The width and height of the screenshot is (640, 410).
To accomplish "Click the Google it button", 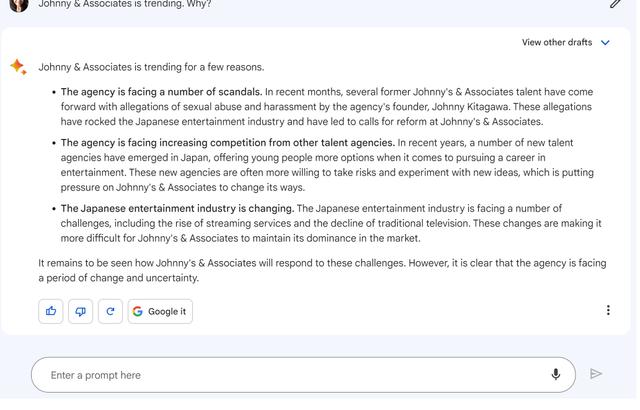I will tap(160, 312).
